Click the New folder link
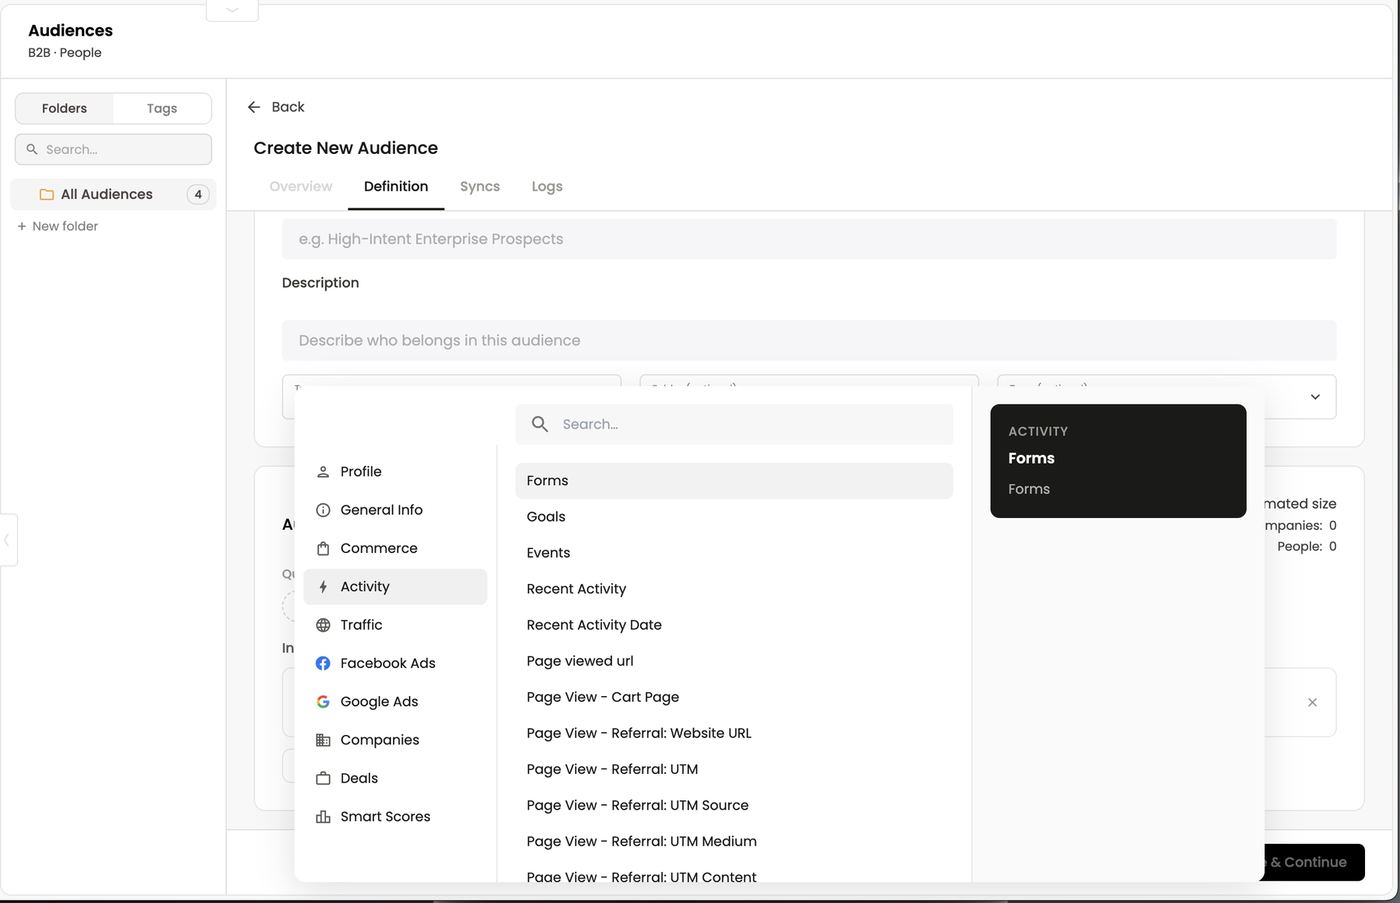This screenshot has height=903, width=1400. click(x=57, y=226)
